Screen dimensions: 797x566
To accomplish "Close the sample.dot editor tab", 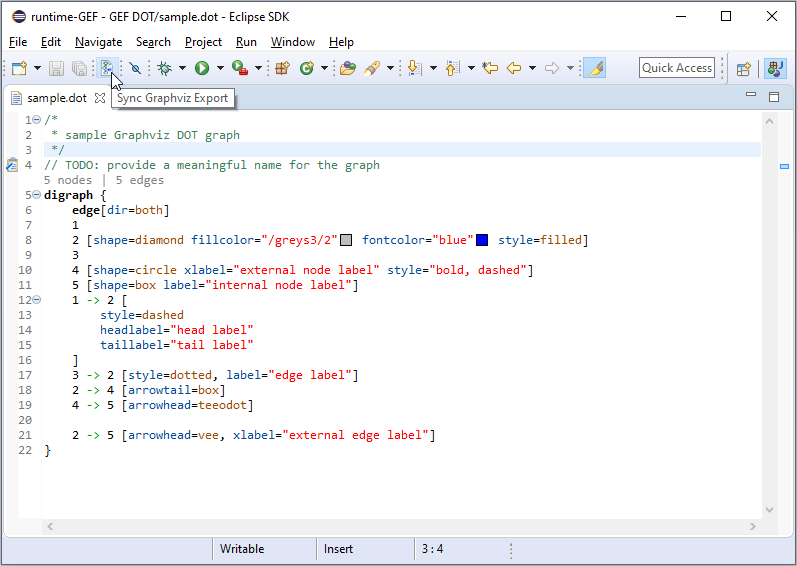I will [x=100, y=98].
